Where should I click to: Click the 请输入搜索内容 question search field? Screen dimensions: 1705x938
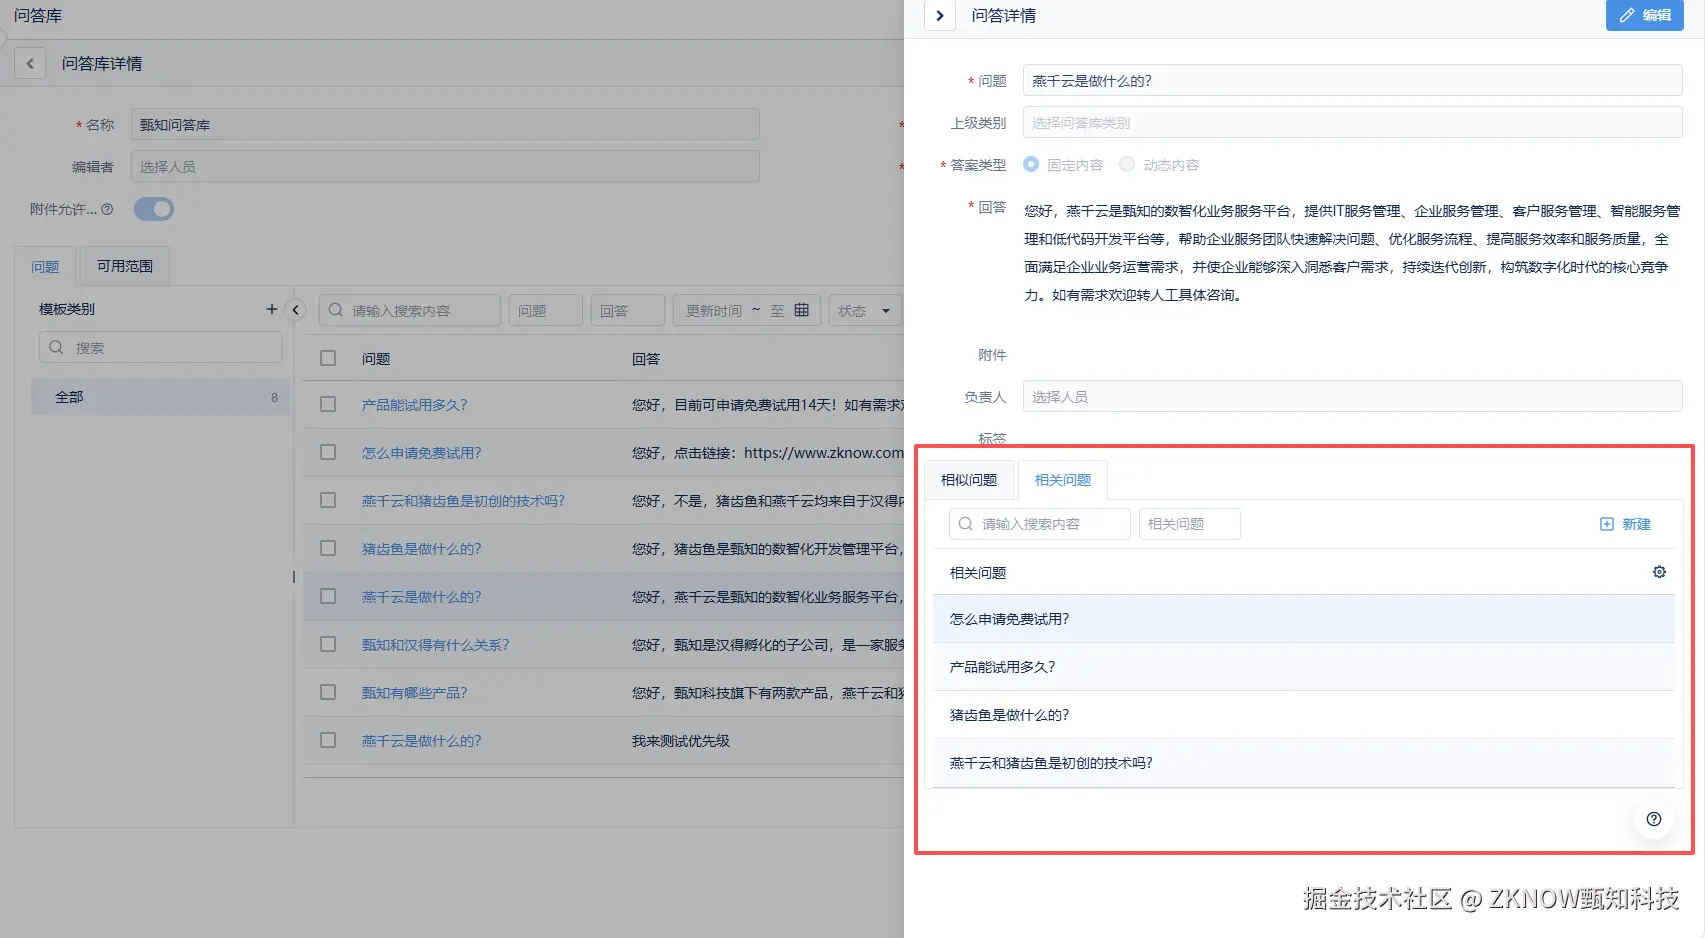(410, 310)
